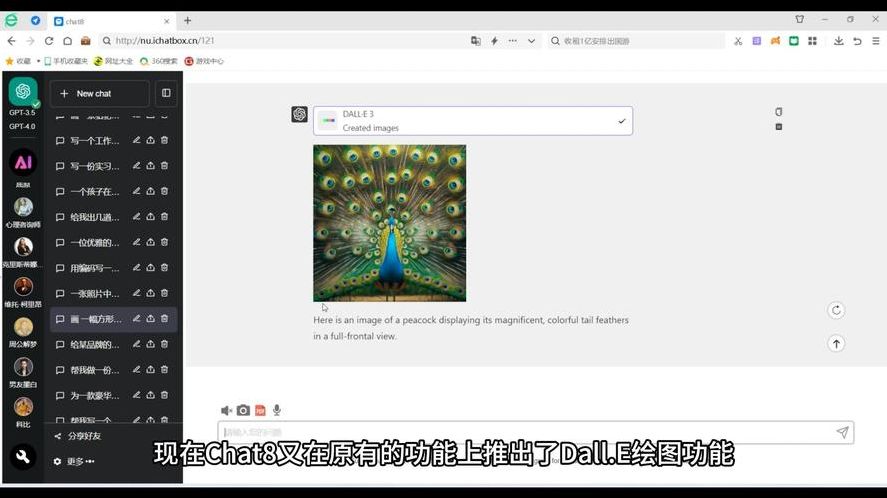Select the GPT-3.5 model logo
The image size is (887, 498).
click(23, 91)
